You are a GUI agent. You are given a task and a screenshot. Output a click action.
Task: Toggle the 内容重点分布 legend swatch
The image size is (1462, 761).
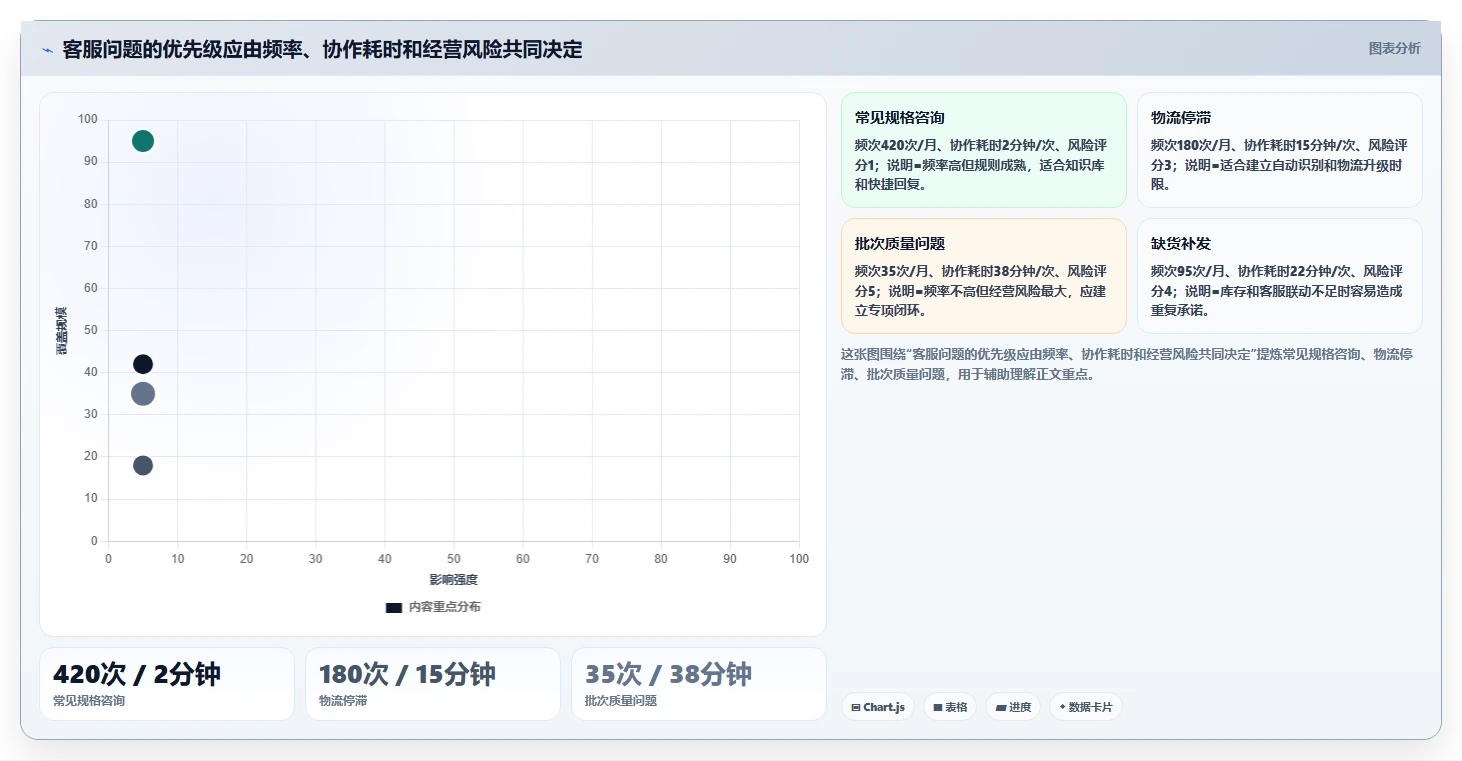(x=394, y=607)
